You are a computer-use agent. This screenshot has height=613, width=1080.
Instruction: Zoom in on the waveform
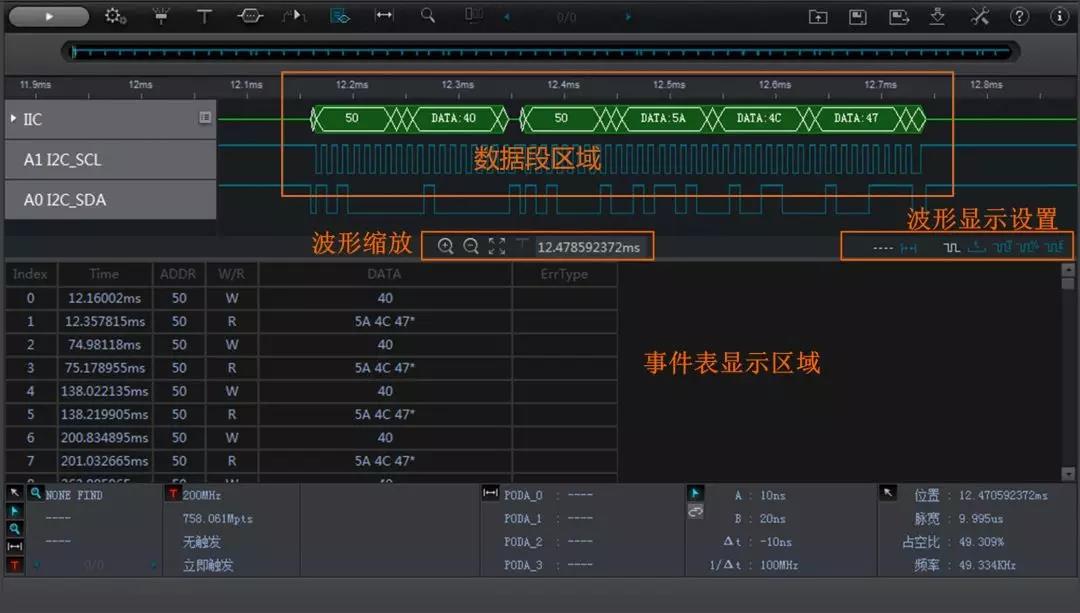click(446, 246)
